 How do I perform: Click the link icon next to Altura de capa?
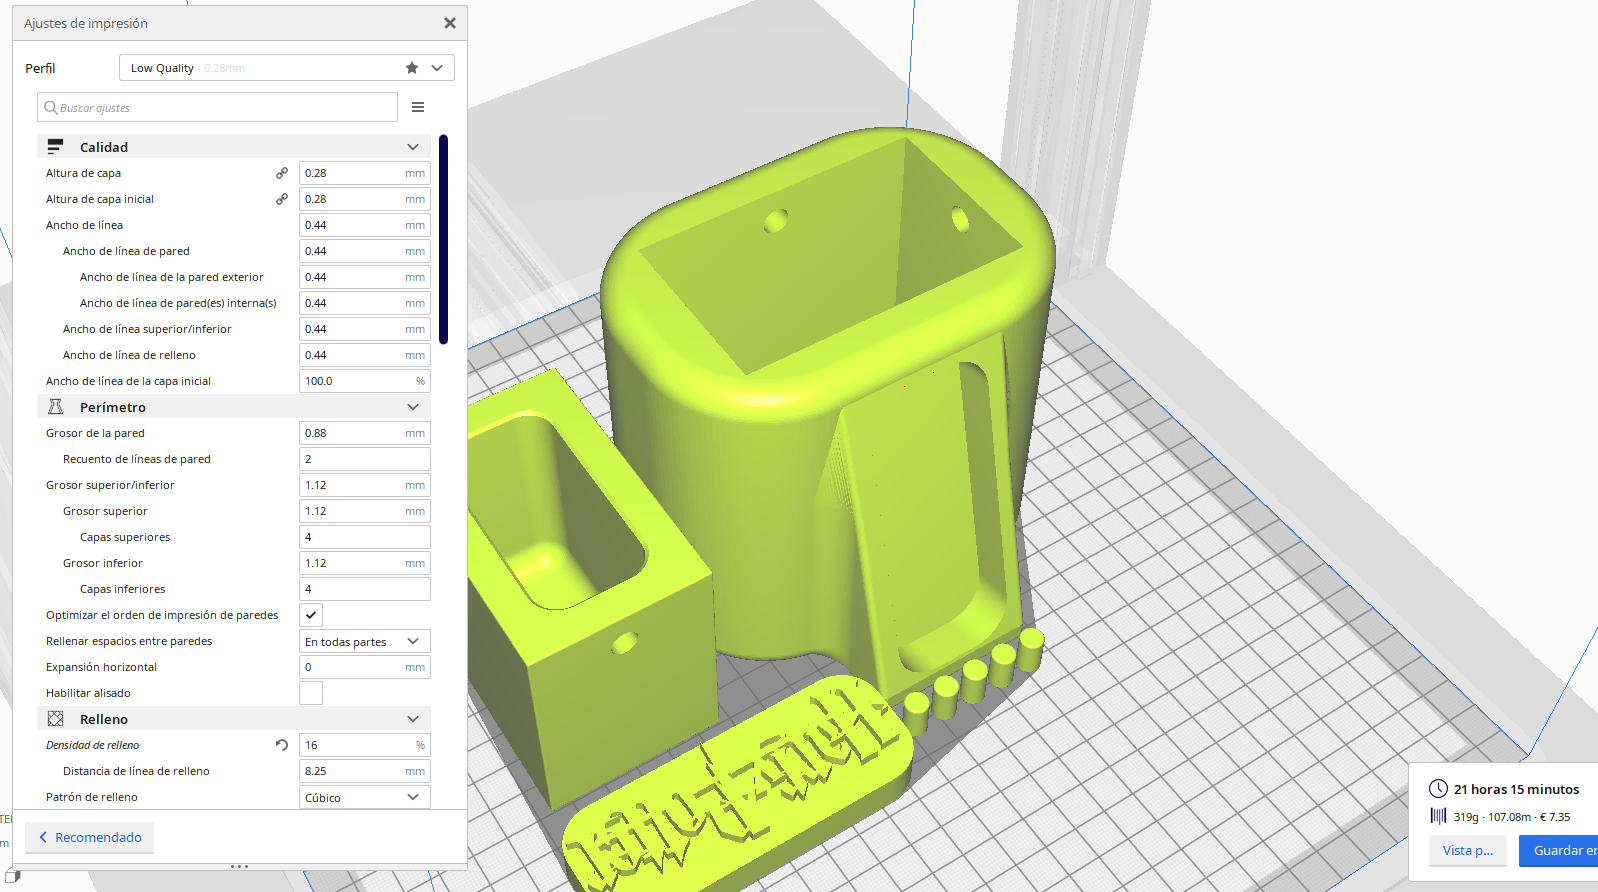[282, 173]
